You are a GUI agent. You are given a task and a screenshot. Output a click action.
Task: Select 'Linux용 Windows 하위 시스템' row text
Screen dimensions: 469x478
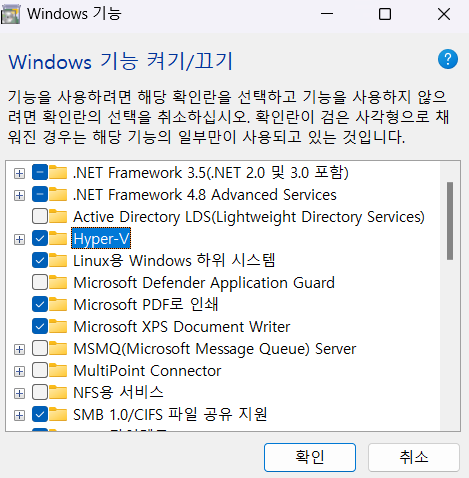click(x=174, y=261)
